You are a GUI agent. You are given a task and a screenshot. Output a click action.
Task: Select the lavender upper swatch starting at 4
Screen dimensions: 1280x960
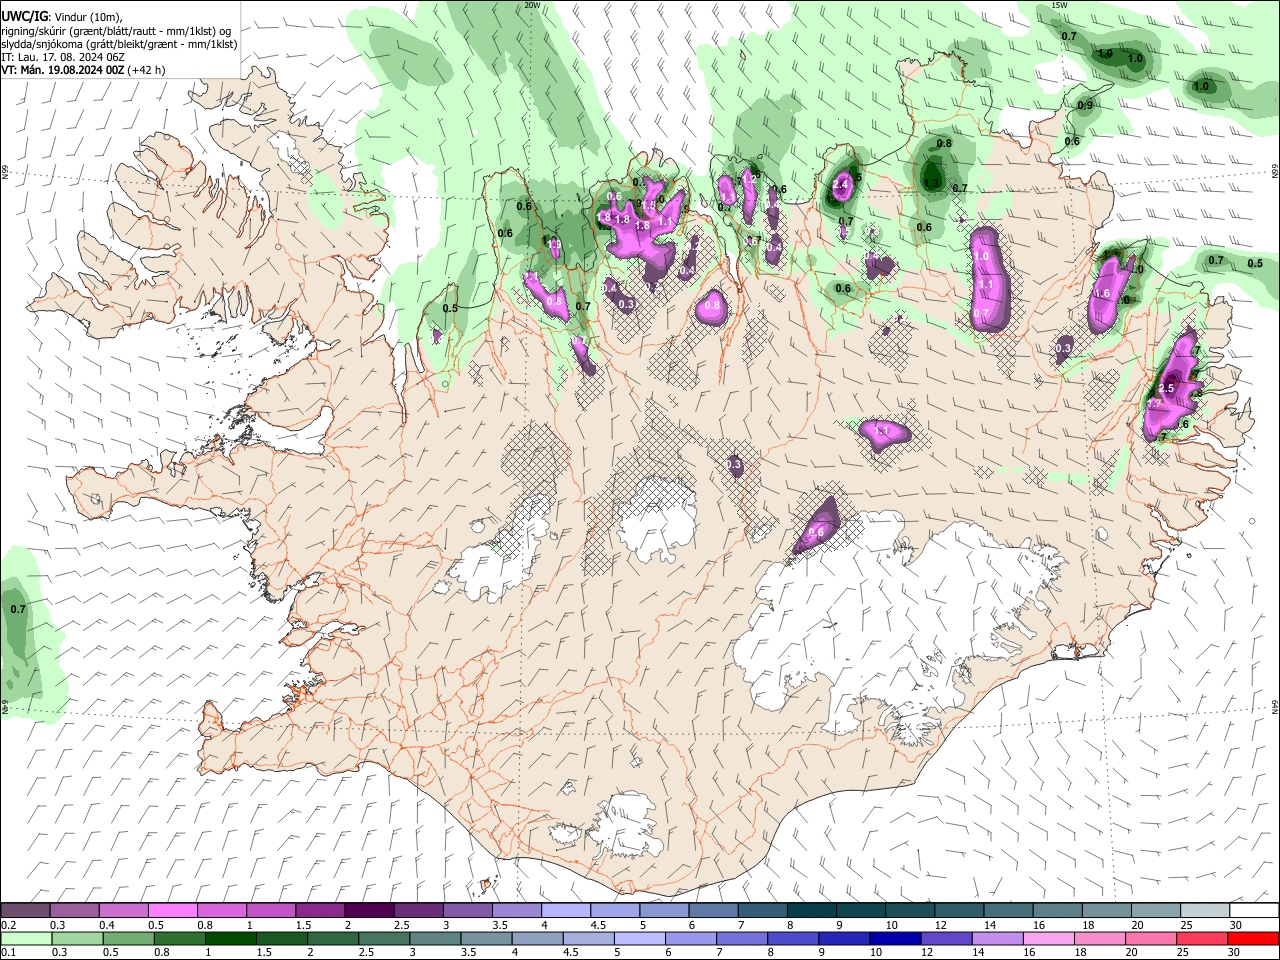565,911
